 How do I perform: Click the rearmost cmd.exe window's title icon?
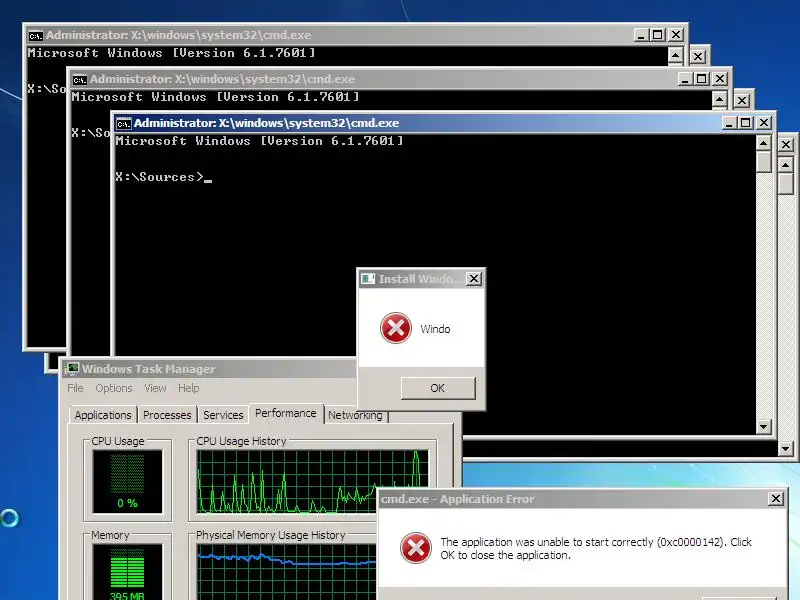pyautogui.click(x=36, y=36)
